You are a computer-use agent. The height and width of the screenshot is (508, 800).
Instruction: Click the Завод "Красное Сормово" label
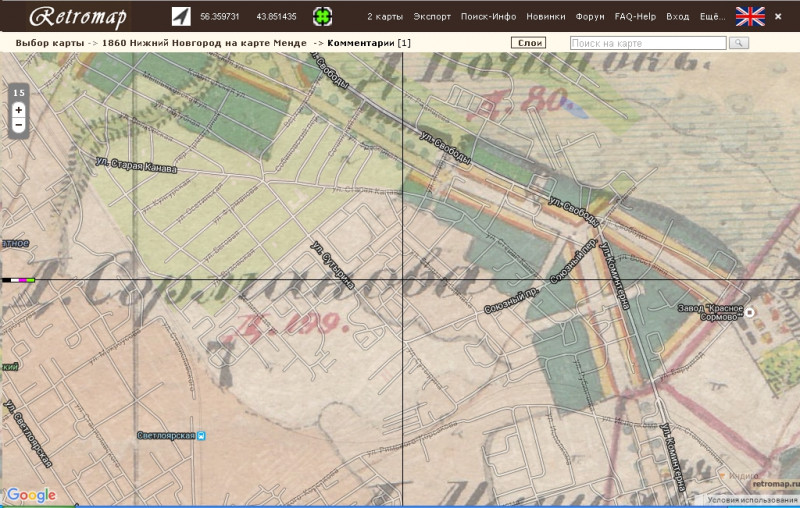click(x=710, y=313)
